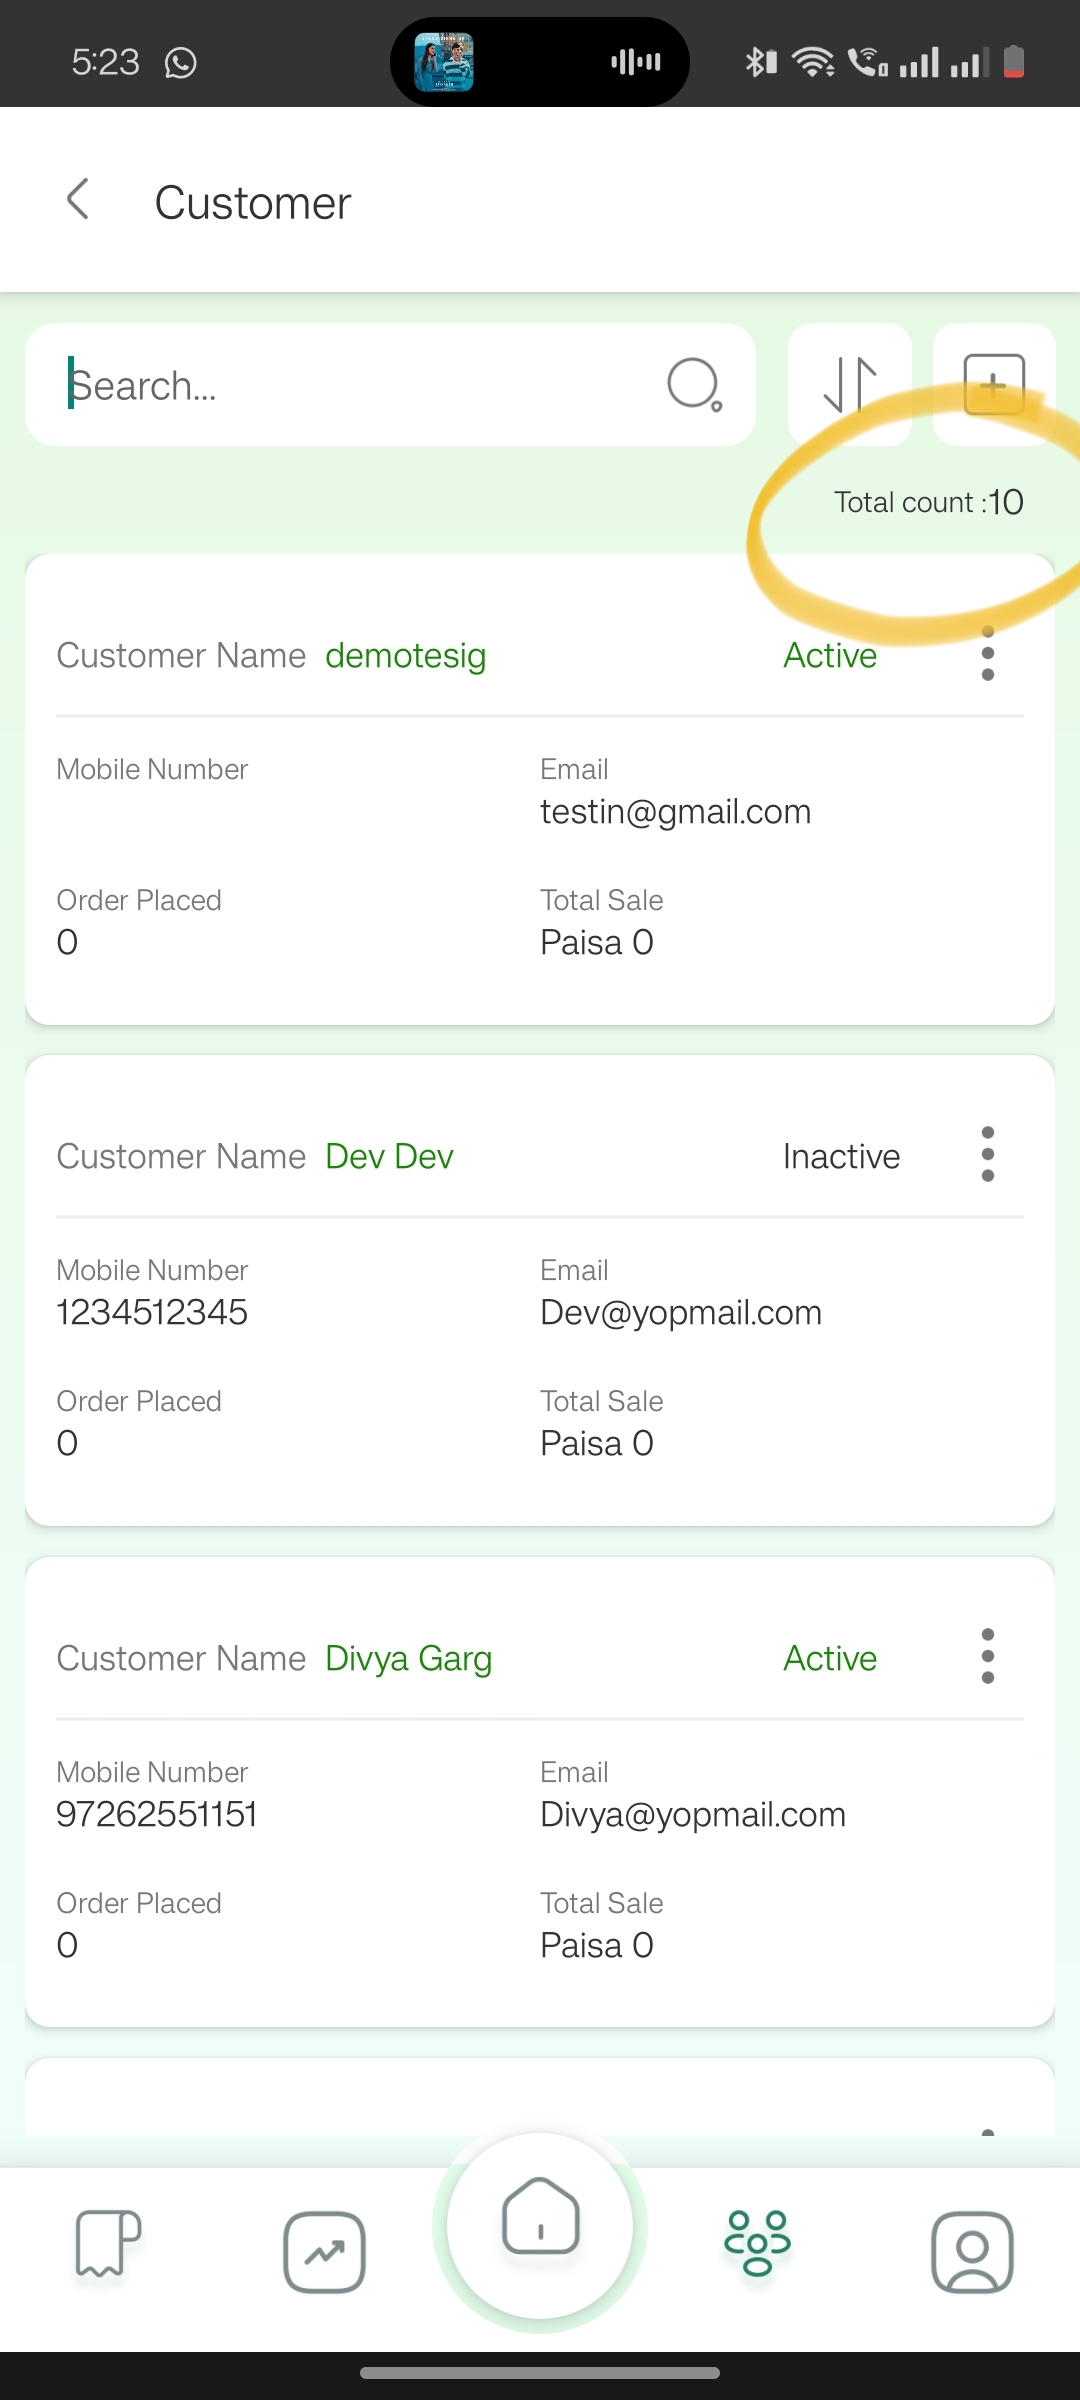Tap the add customer plus icon
Image resolution: width=1080 pixels, height=2400 pixels.
[994, 385]
